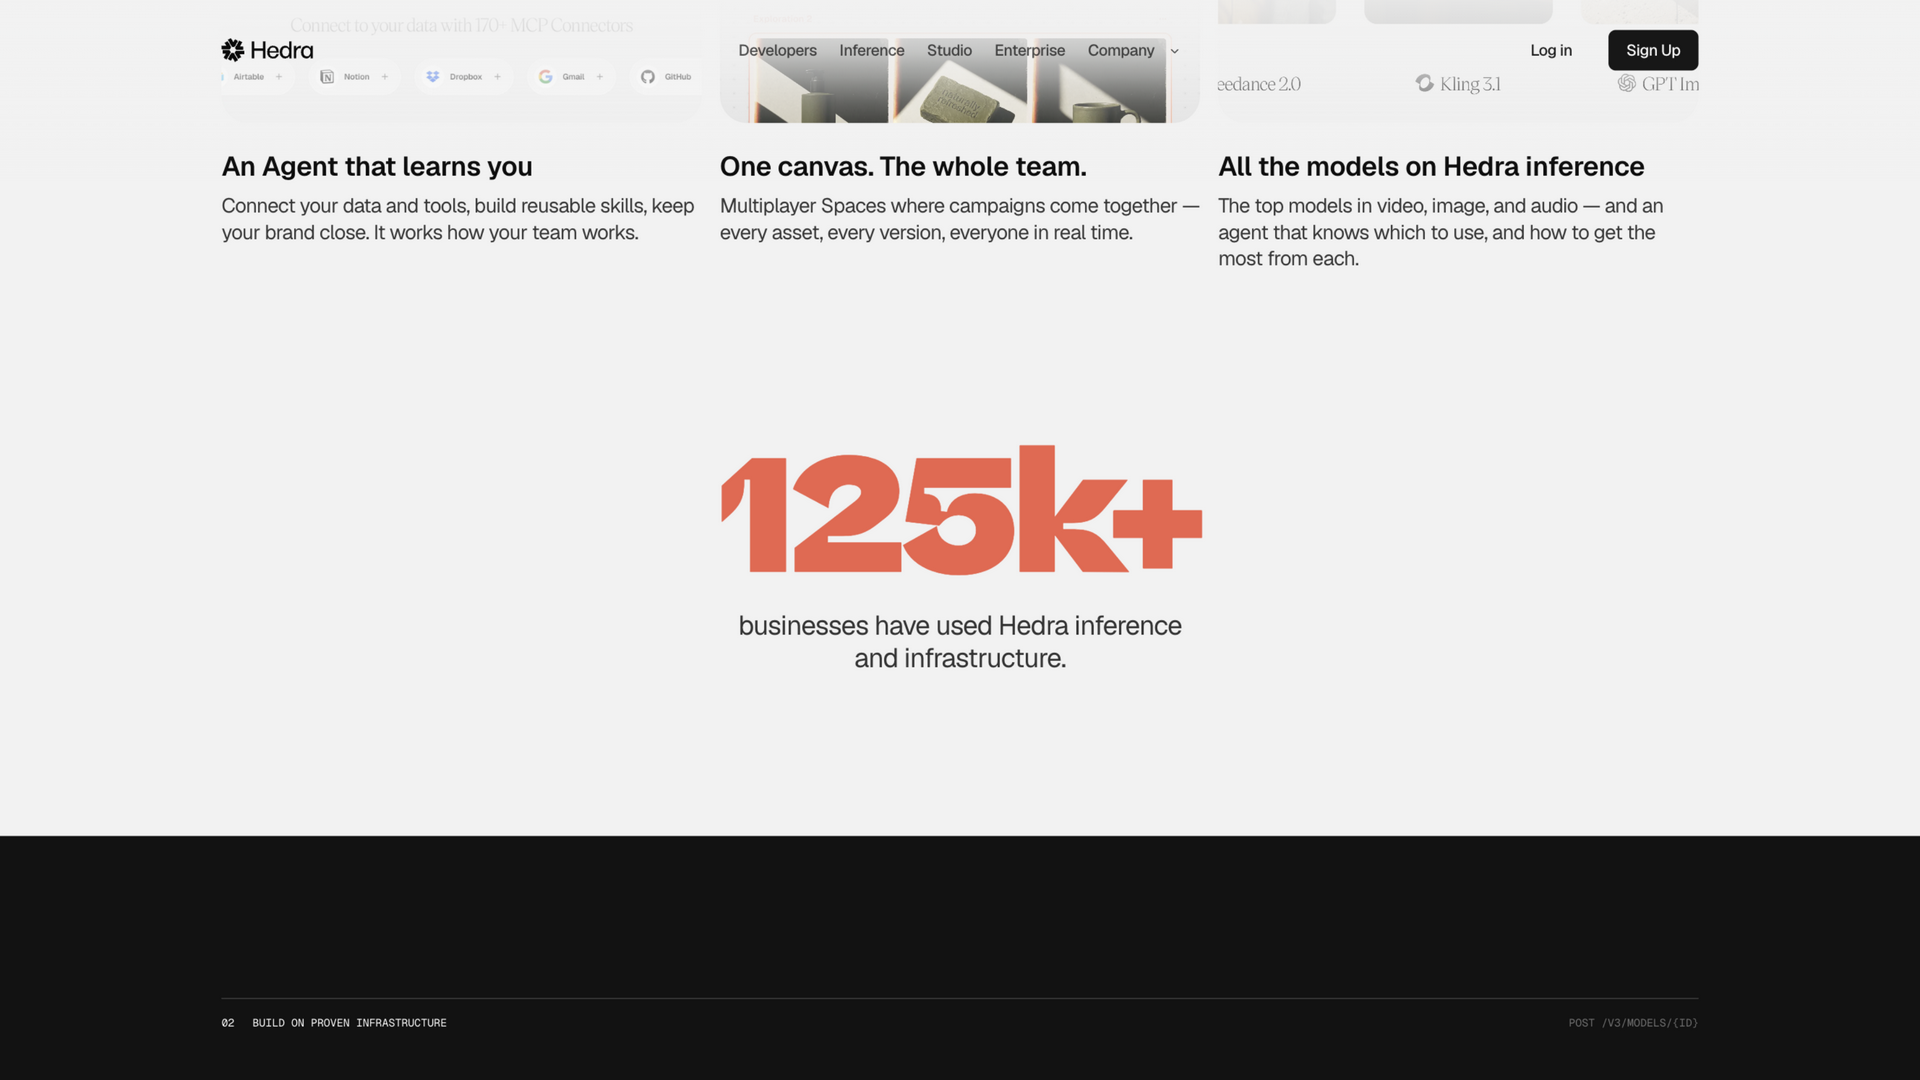Screen dimensions: 1920x1080
Task: Open the Developers nav item
Action: 777,50
